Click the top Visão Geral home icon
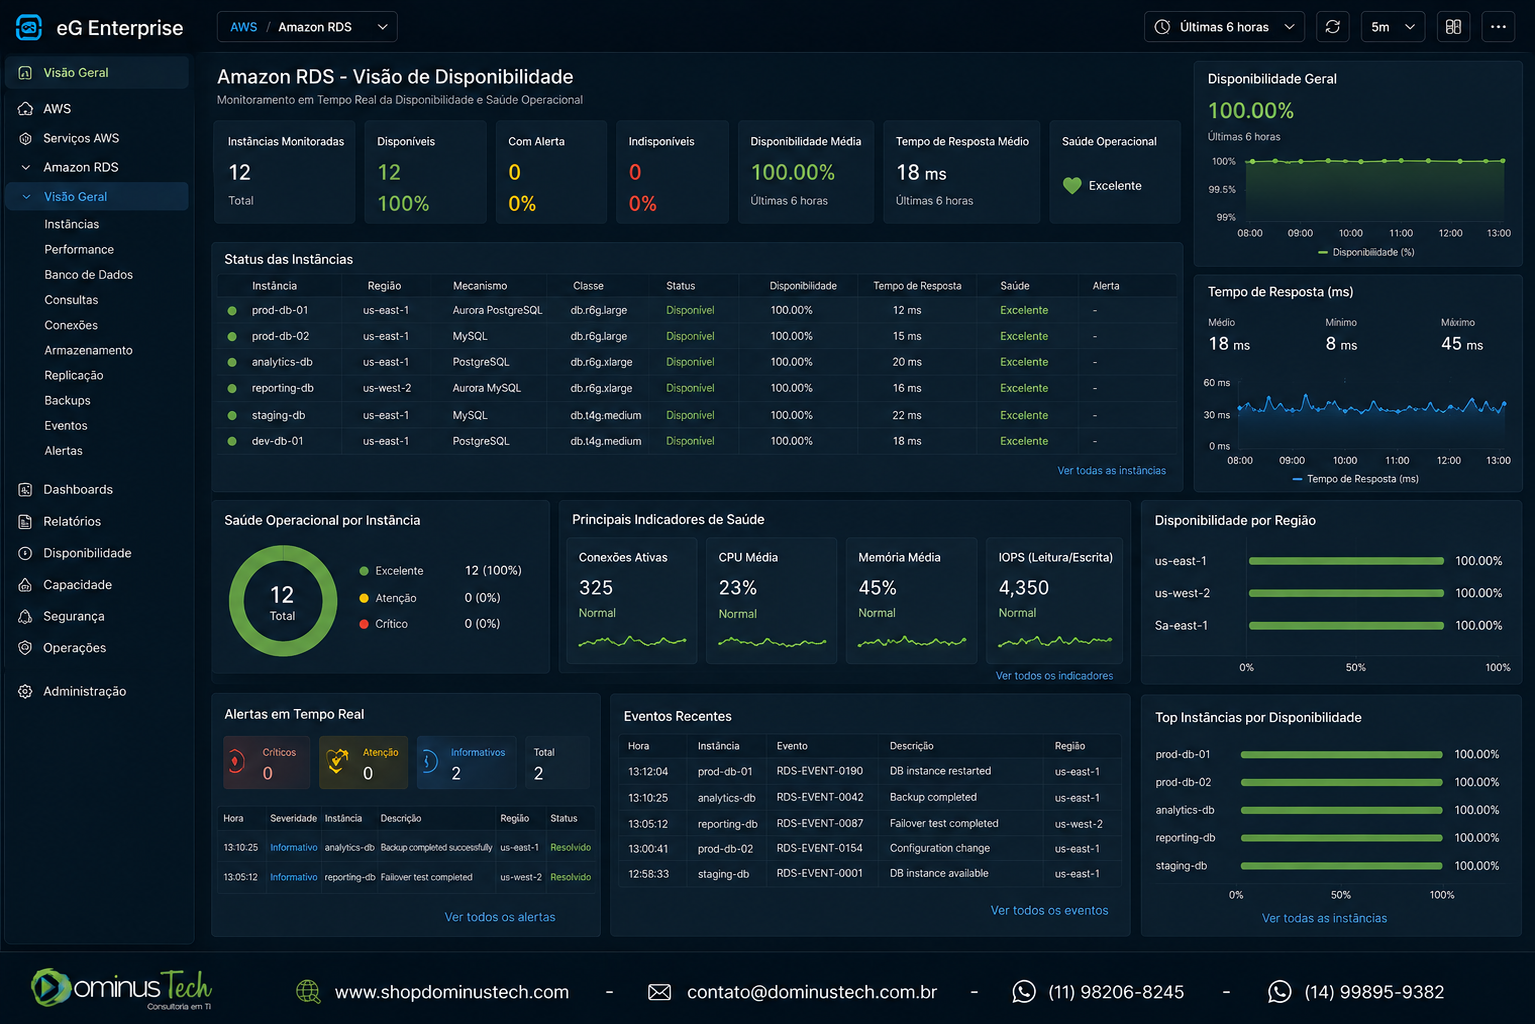1535x1024 pixels. coord(25,72)
